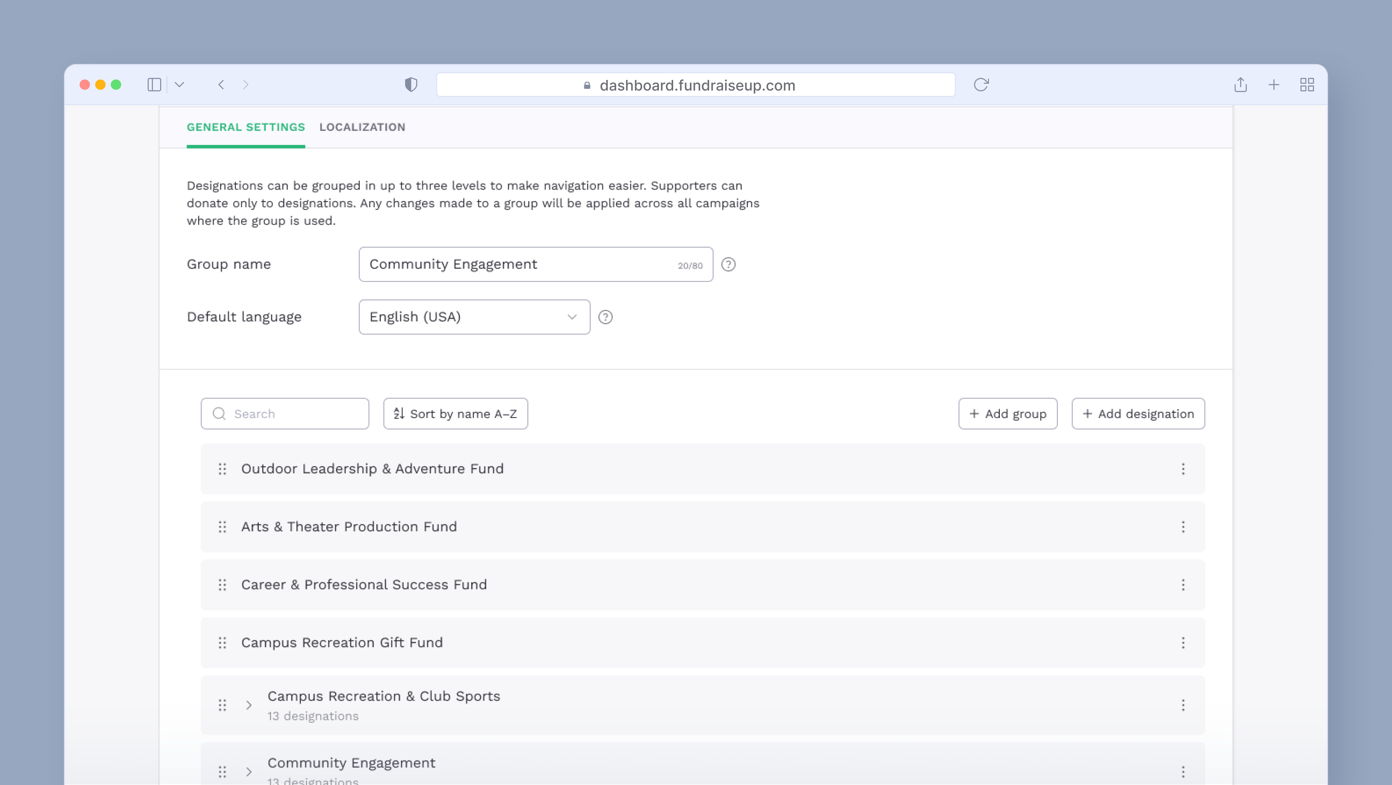Click the search magnifier icon
Viewport: 1392px width, 785px height.
pos(218,413)
